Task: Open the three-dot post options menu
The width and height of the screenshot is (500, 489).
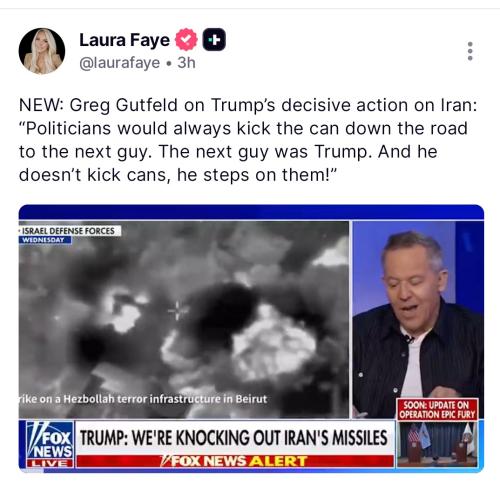Action: (470, 51)
